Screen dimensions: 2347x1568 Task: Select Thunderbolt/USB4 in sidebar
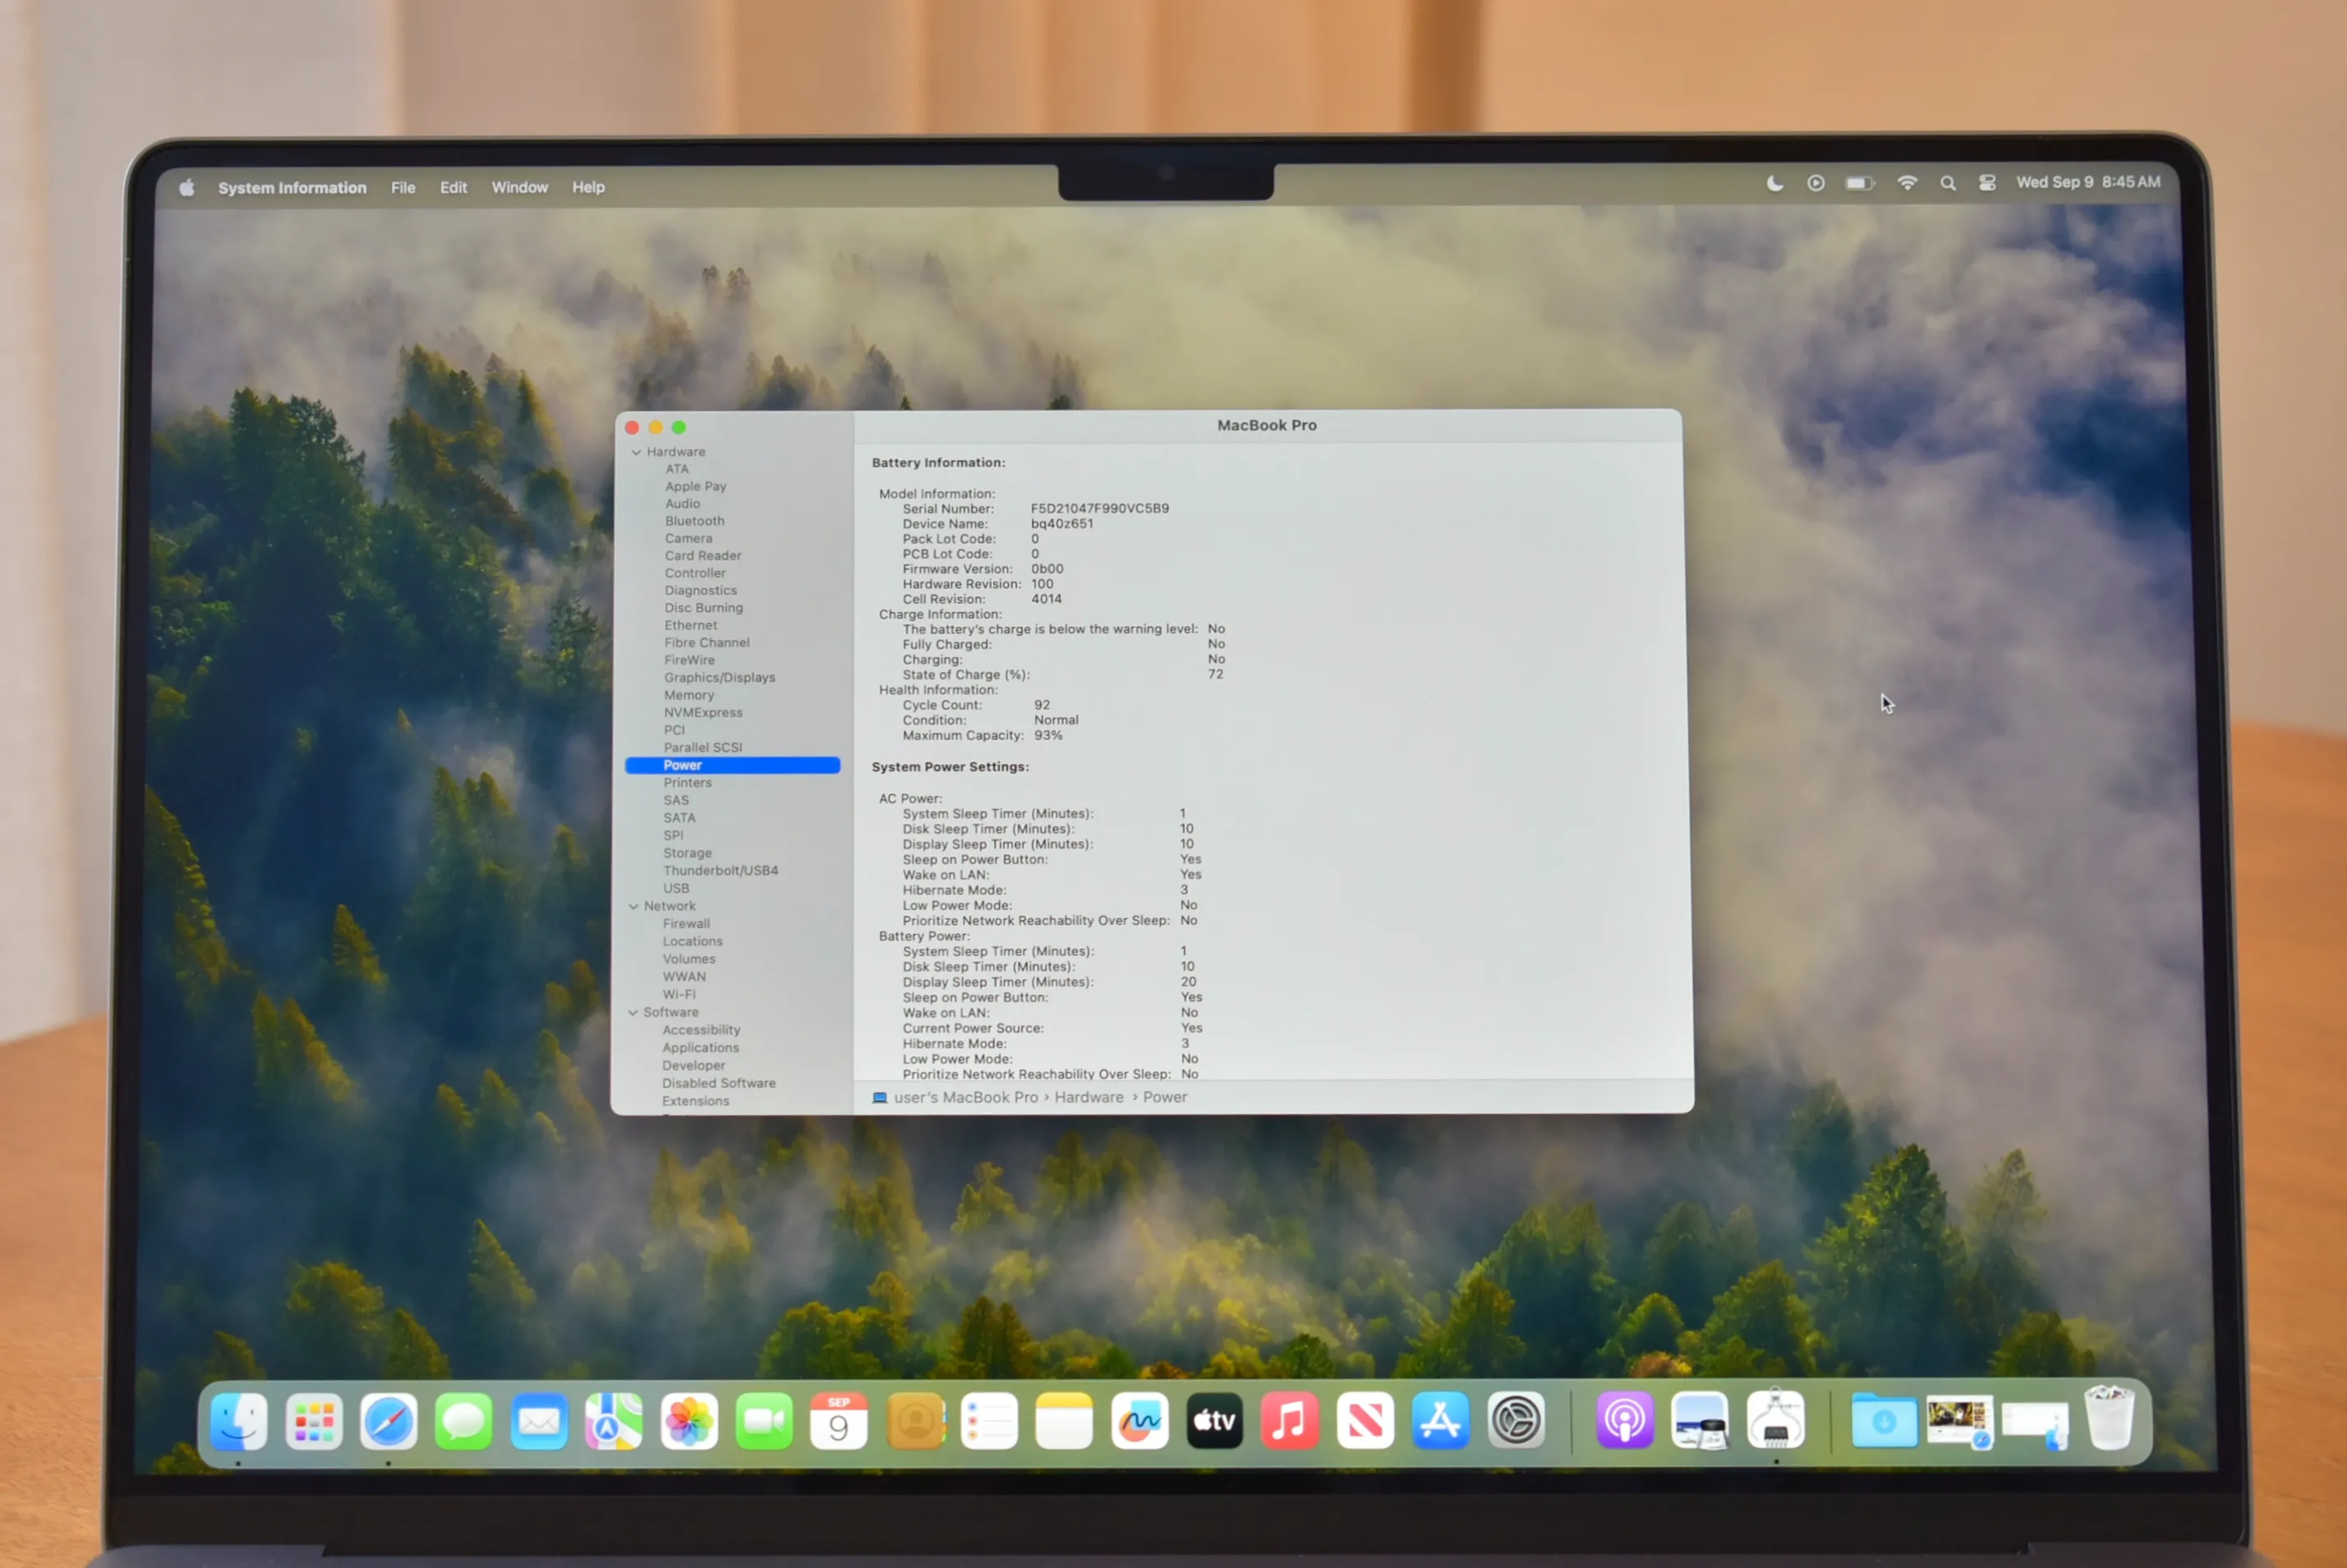[x=721, y=870]
